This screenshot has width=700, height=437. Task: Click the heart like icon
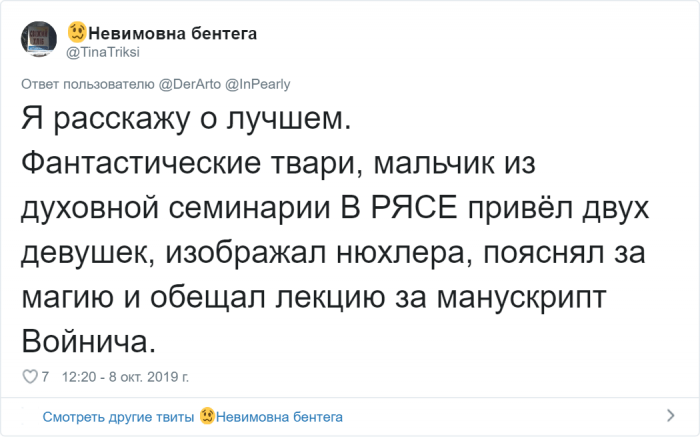tap(30, 377)
